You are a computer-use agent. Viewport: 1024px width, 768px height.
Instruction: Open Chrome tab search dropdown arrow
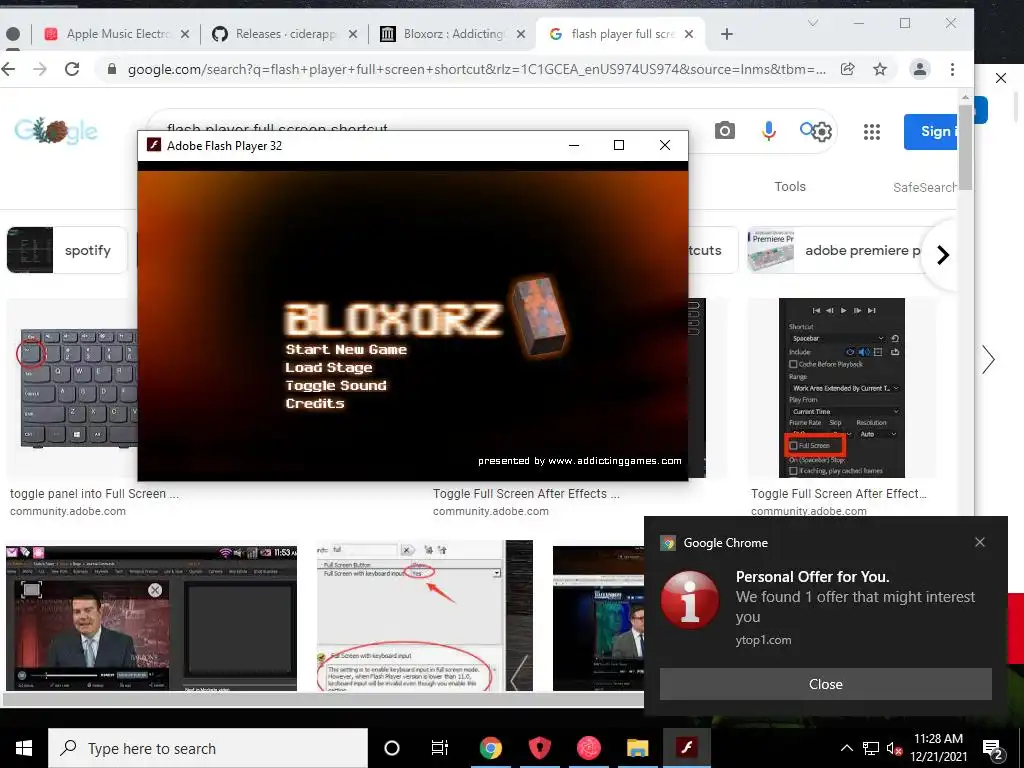813,24
